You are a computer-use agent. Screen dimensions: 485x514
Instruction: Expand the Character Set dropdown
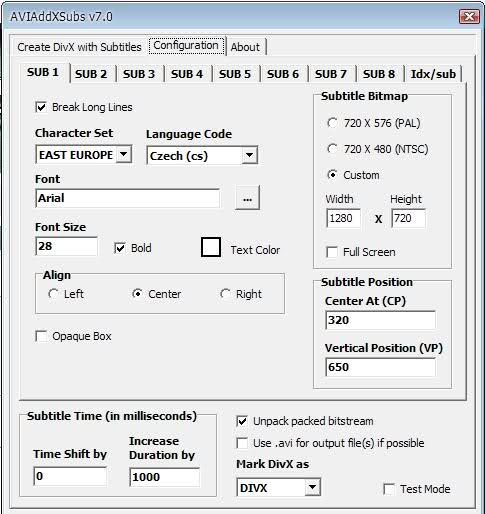tap(123, 154)
